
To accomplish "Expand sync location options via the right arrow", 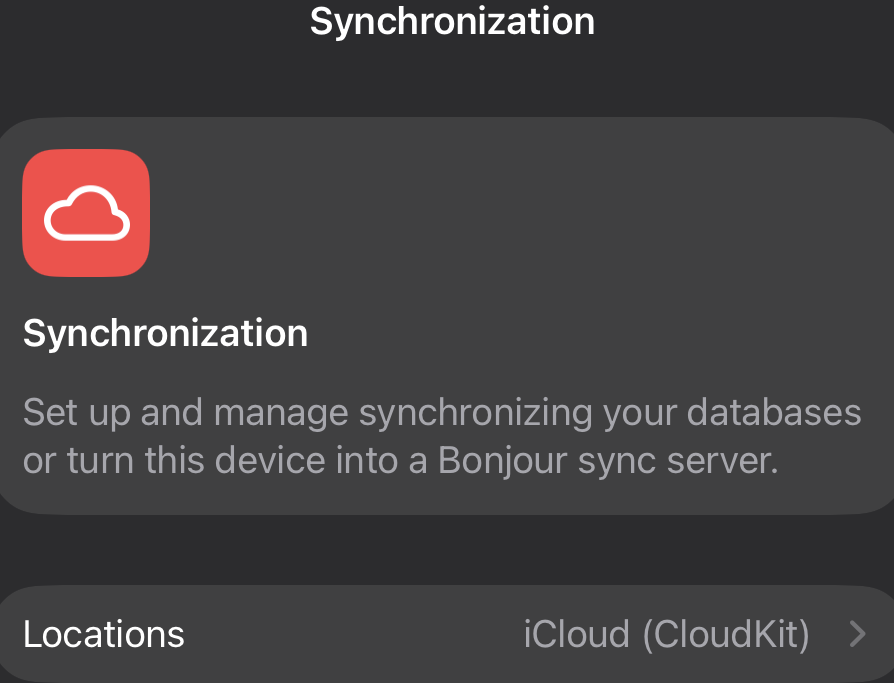I will (856, 634).
